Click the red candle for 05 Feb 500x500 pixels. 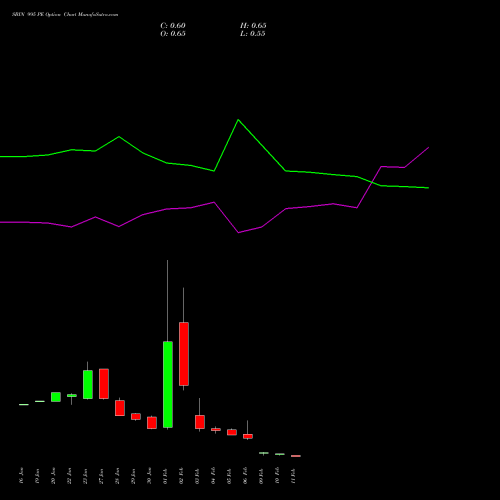coord(232,432)
